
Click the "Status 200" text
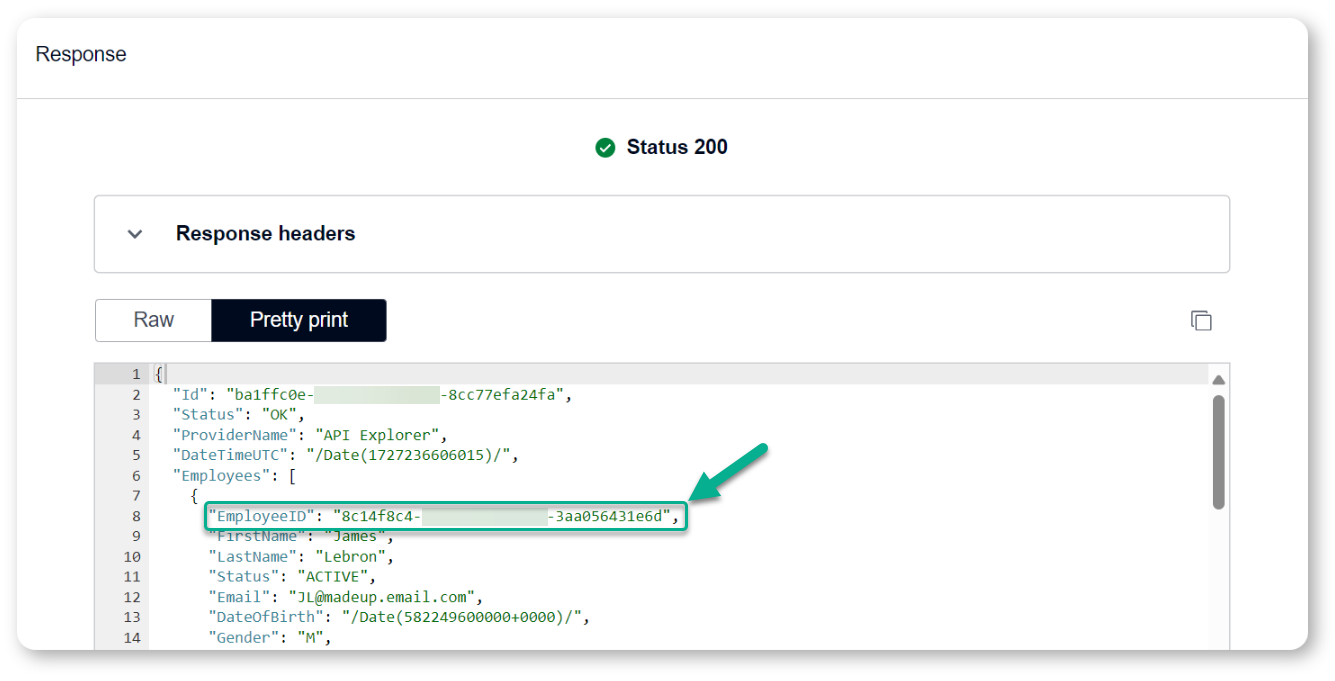(x=677, y=147)
